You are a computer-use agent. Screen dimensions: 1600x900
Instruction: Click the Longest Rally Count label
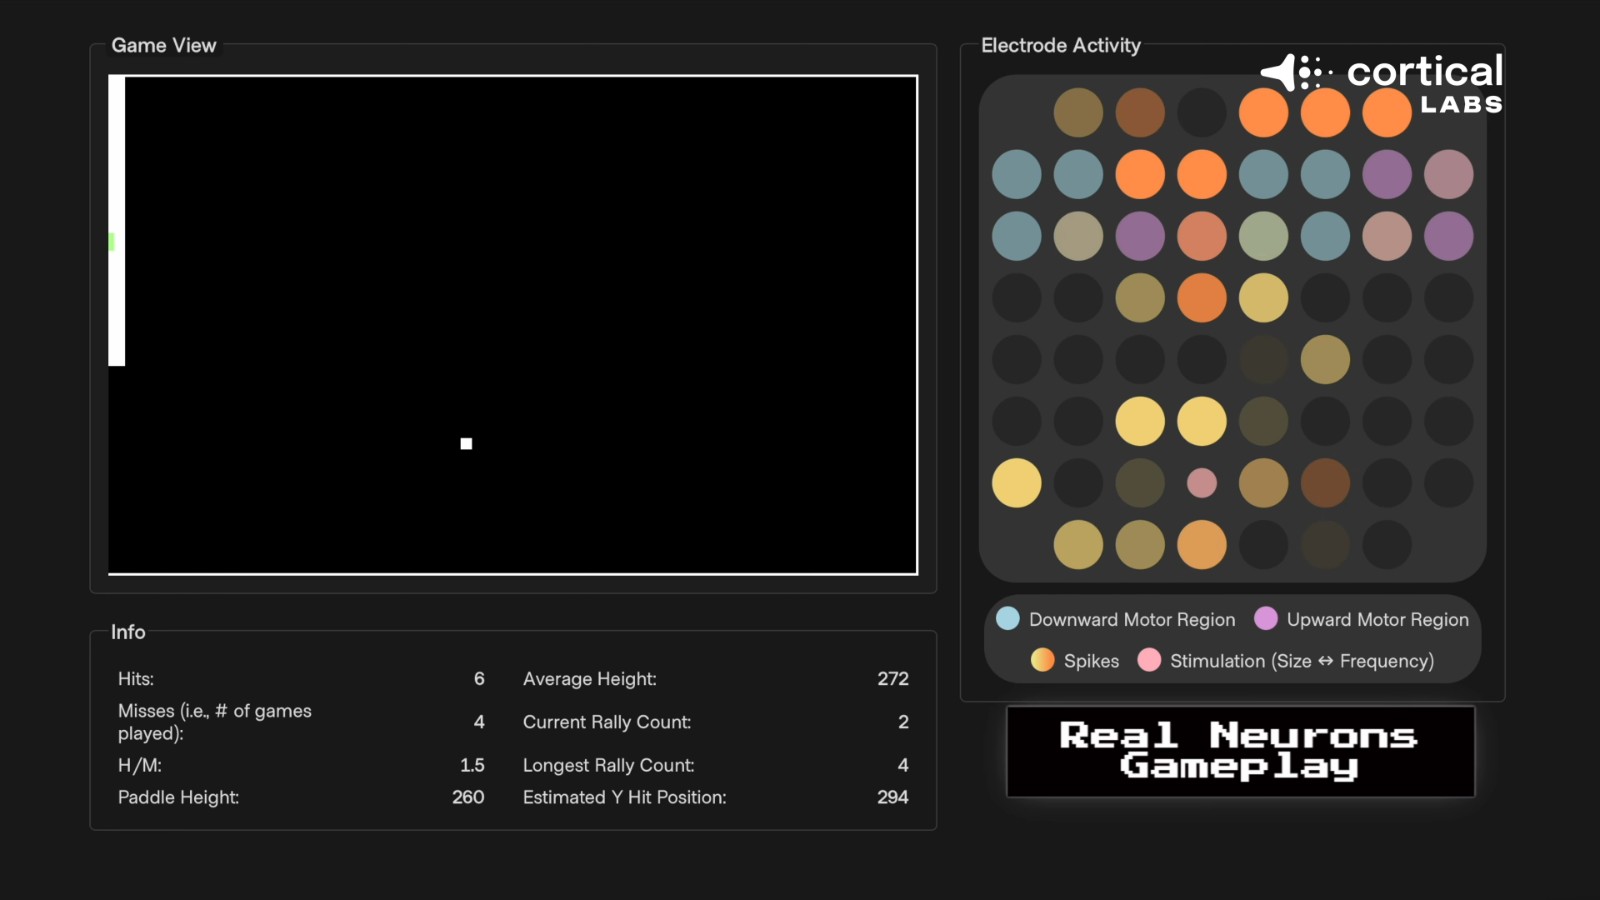[x=608, y=765]
